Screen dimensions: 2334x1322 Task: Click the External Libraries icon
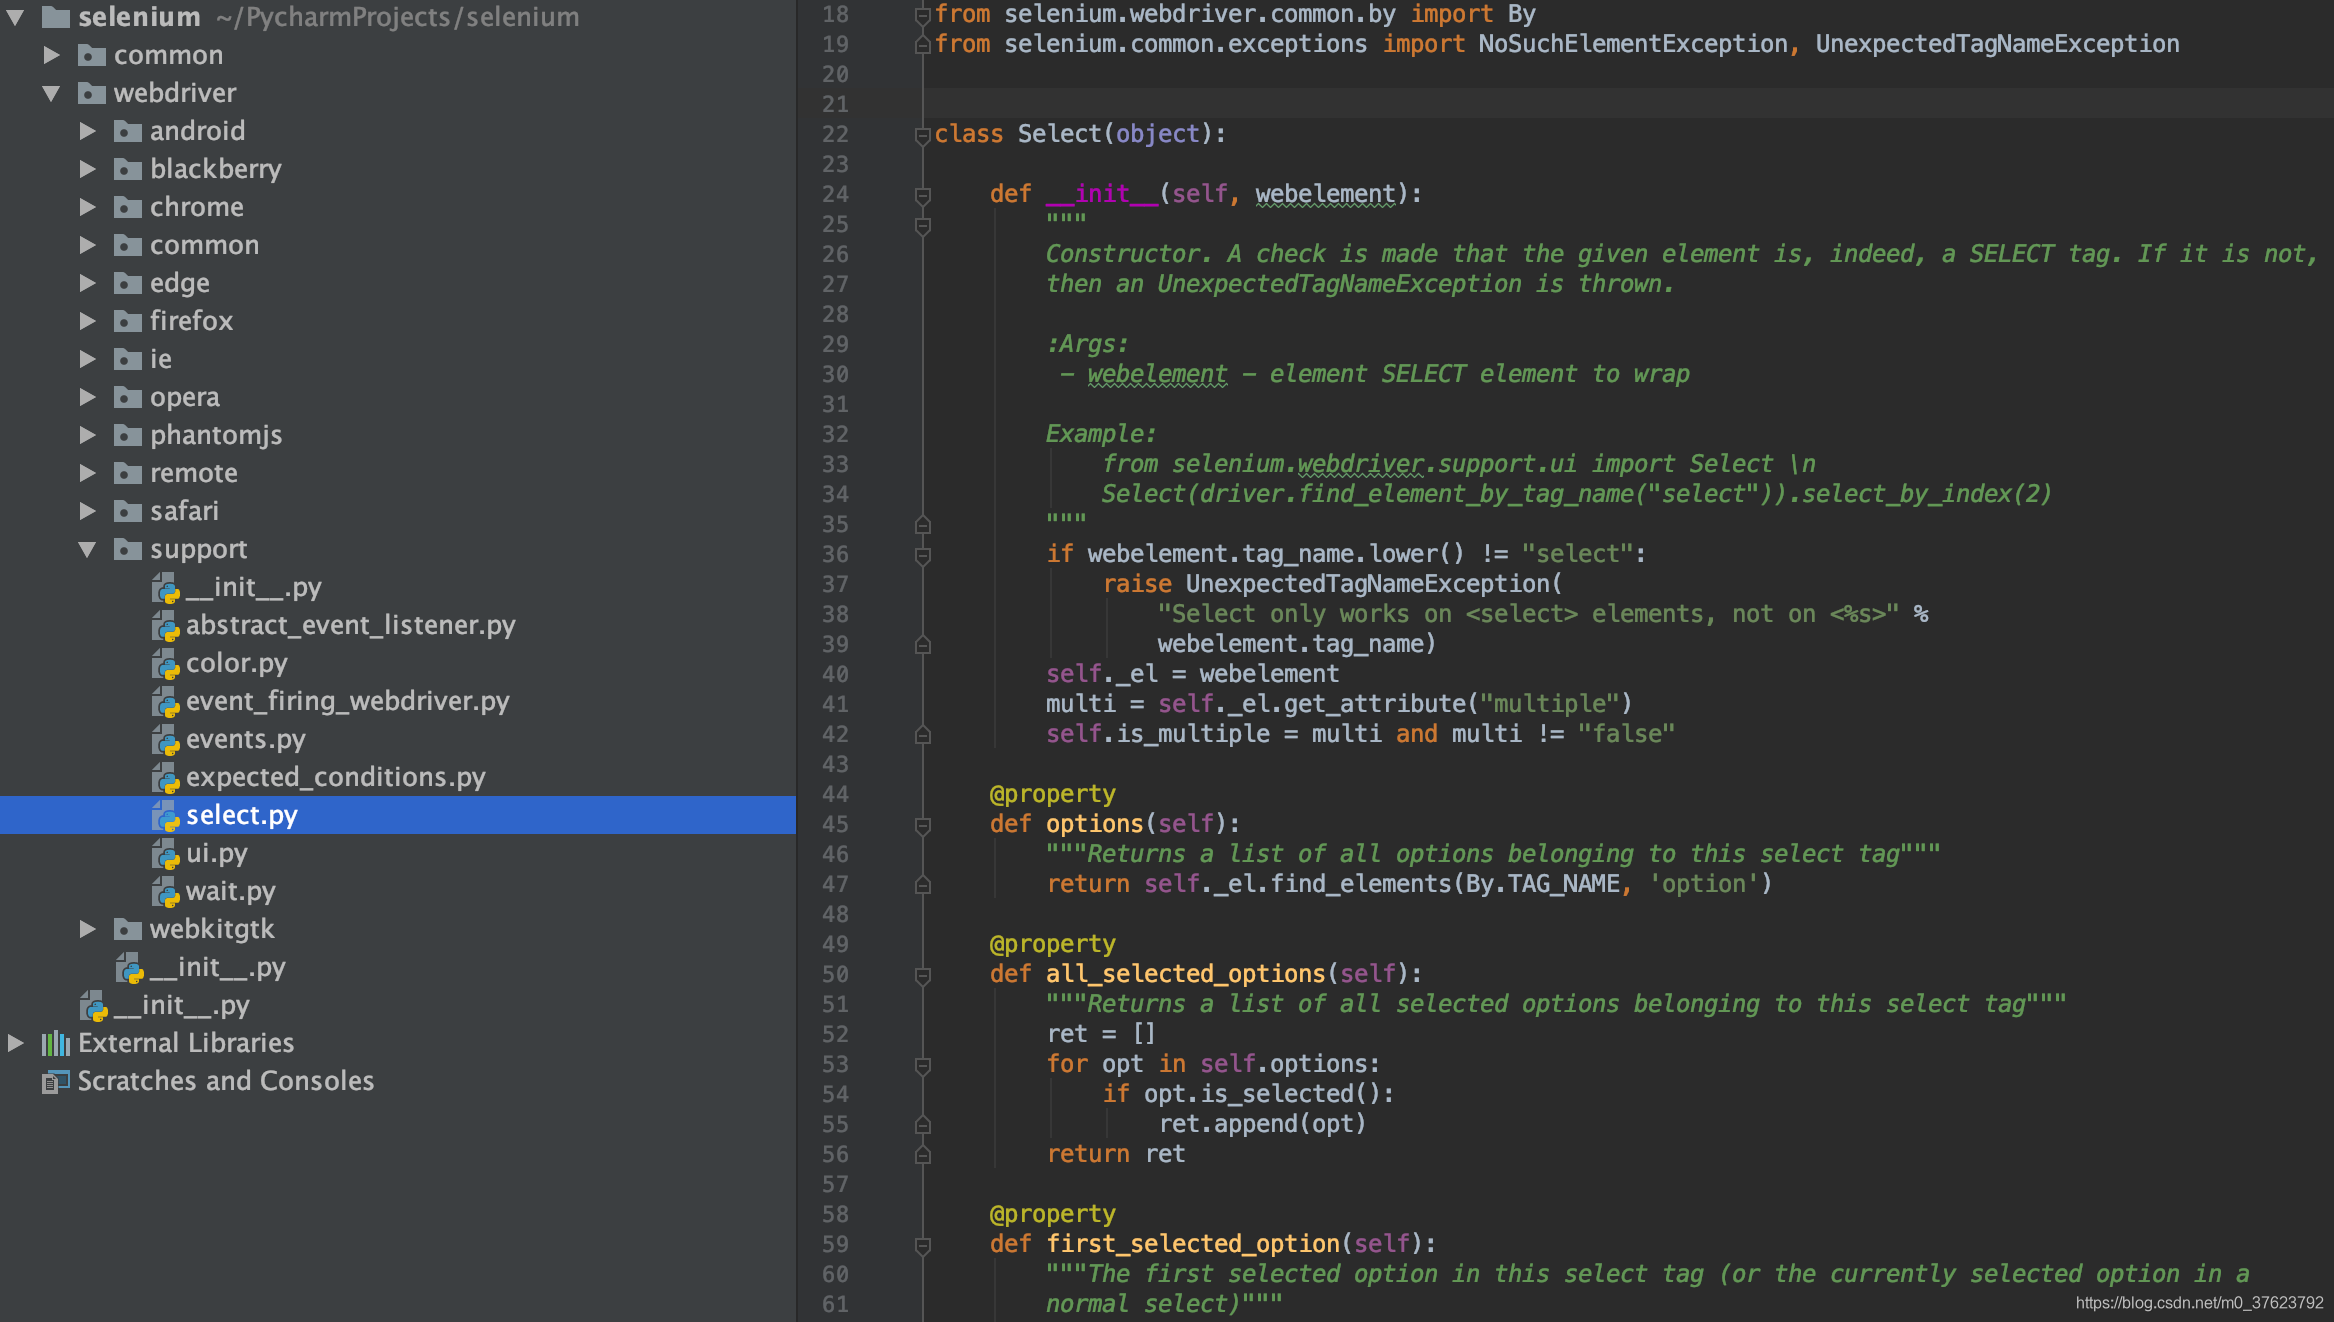coord(55,1043)
